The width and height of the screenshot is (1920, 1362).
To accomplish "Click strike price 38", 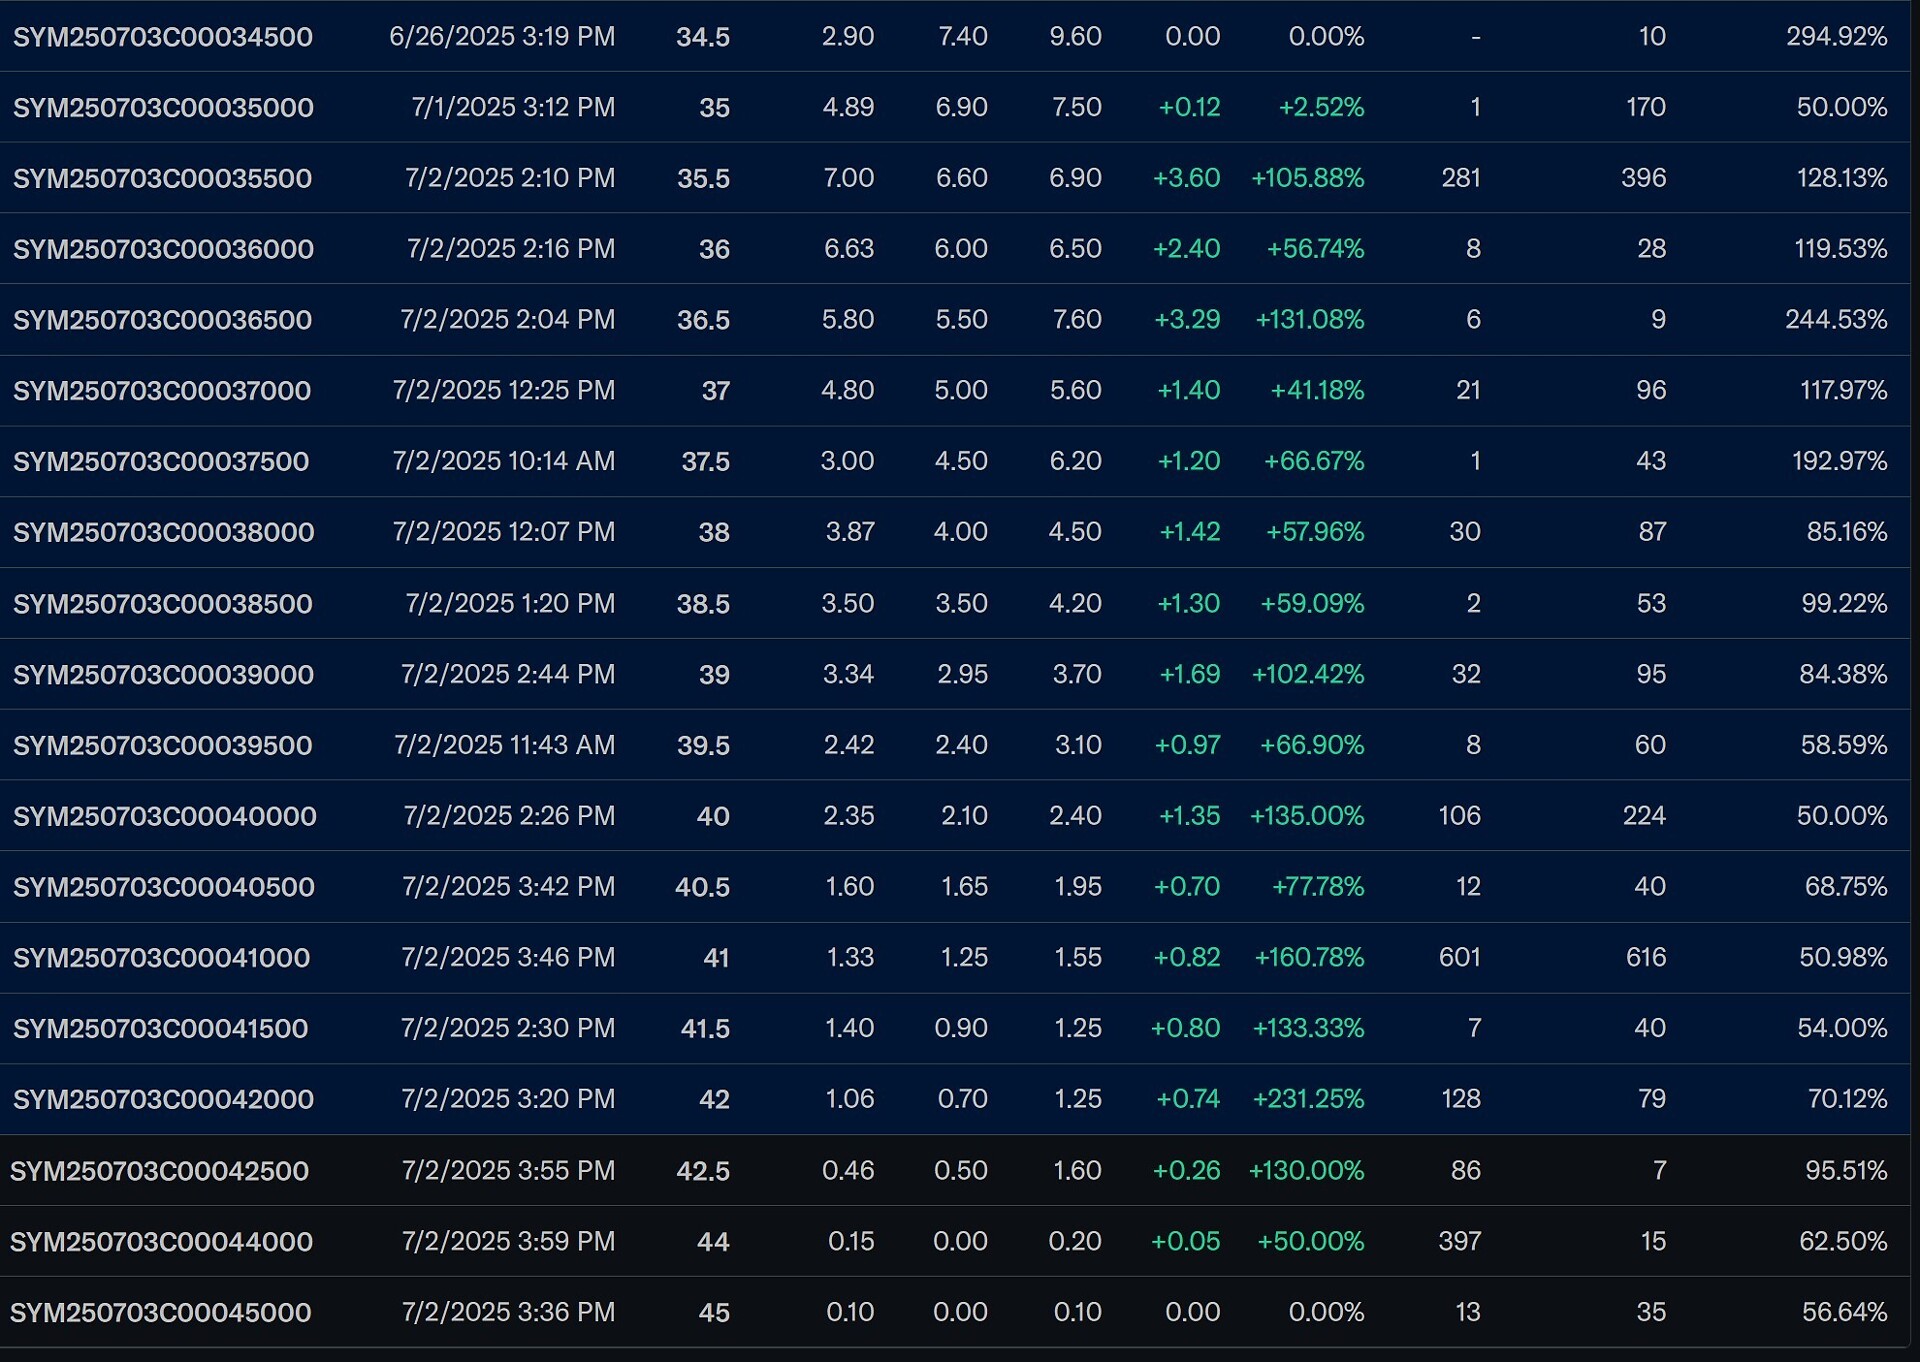I will point(713,532).
